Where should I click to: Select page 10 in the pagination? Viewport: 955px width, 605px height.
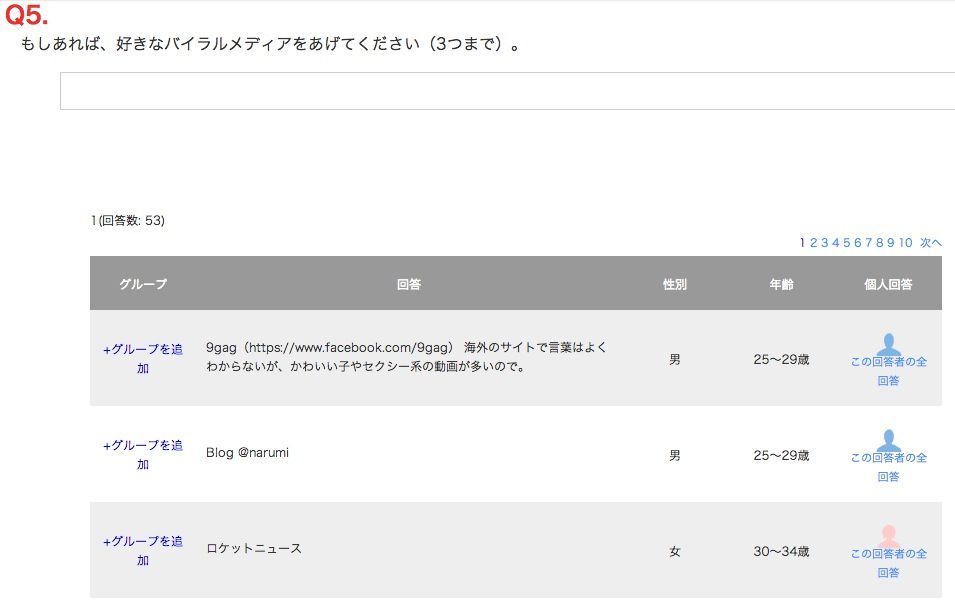(905, 243)
